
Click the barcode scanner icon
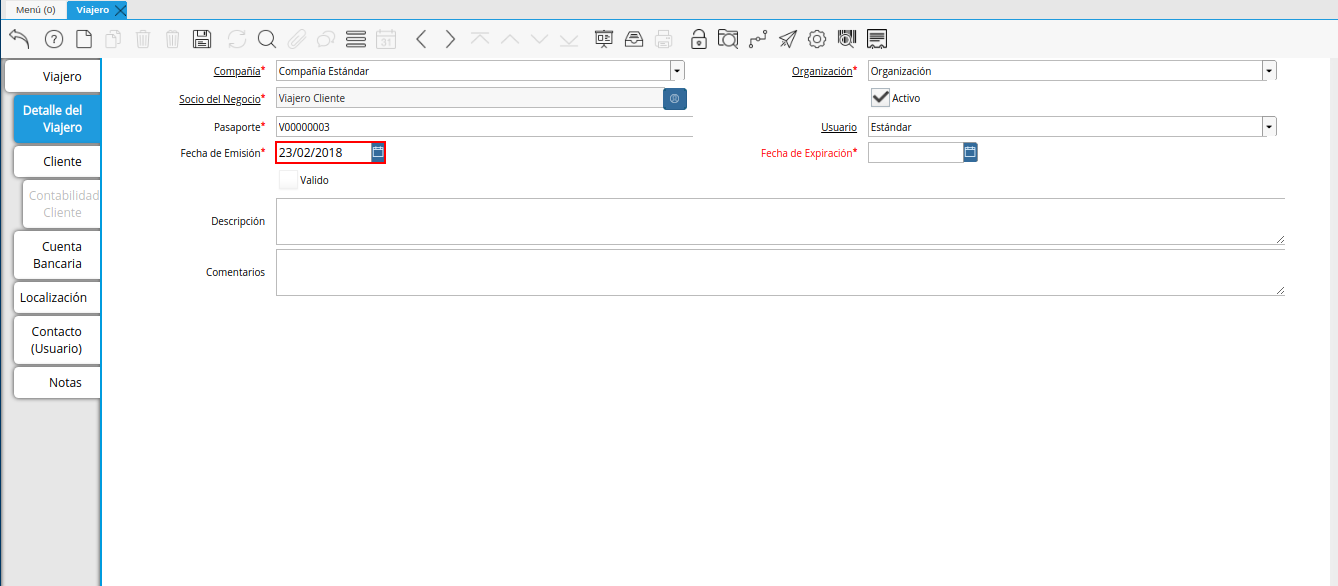click(x=847, y=39)
